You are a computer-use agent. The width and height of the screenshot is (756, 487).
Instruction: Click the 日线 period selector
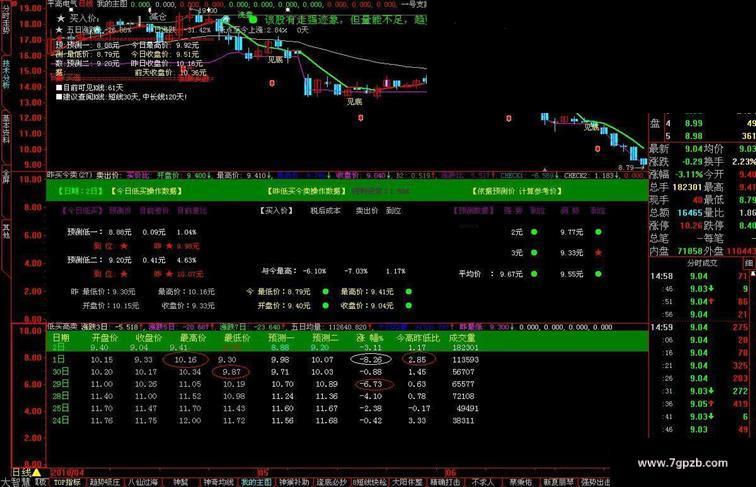pos(21,472)
